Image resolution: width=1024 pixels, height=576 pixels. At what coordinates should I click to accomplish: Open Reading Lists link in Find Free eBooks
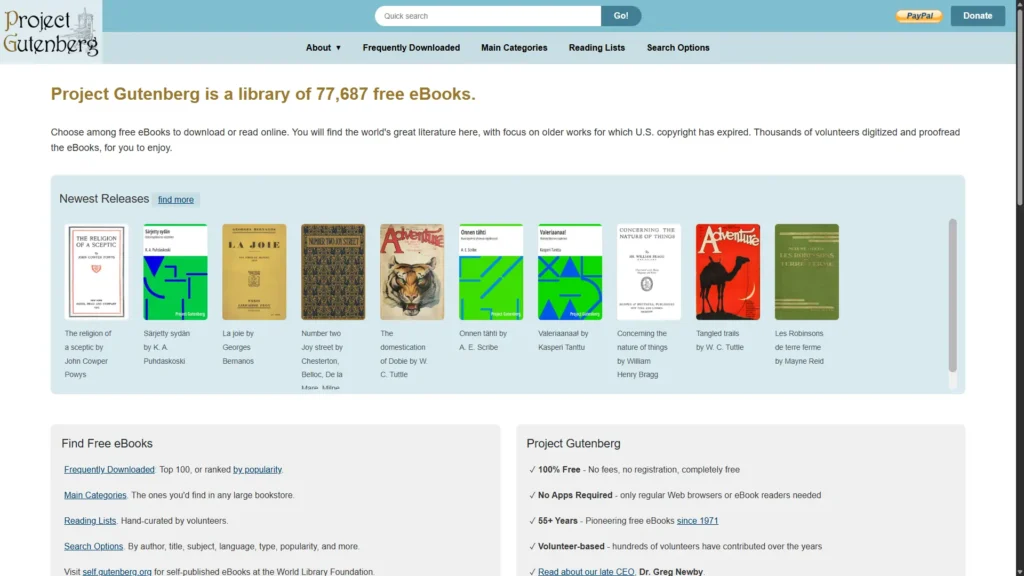click(x=89, y=520)
